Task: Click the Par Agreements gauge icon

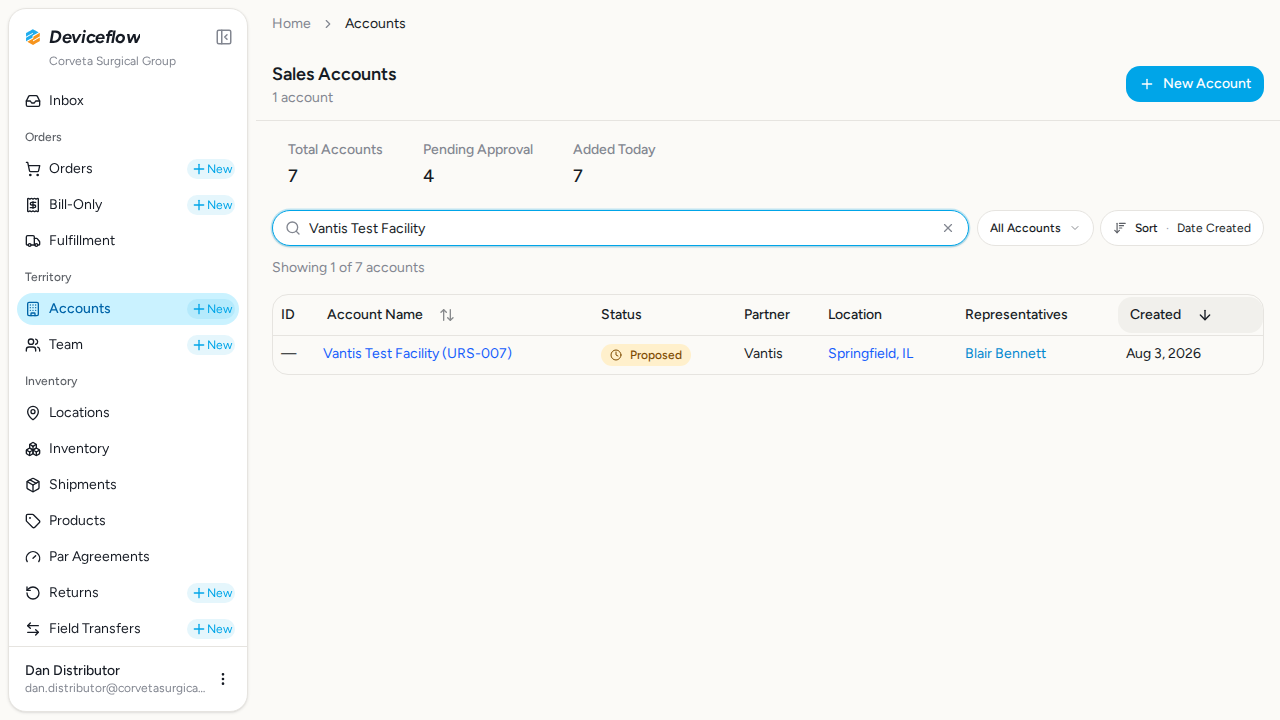Action: (x=33, y=557)
